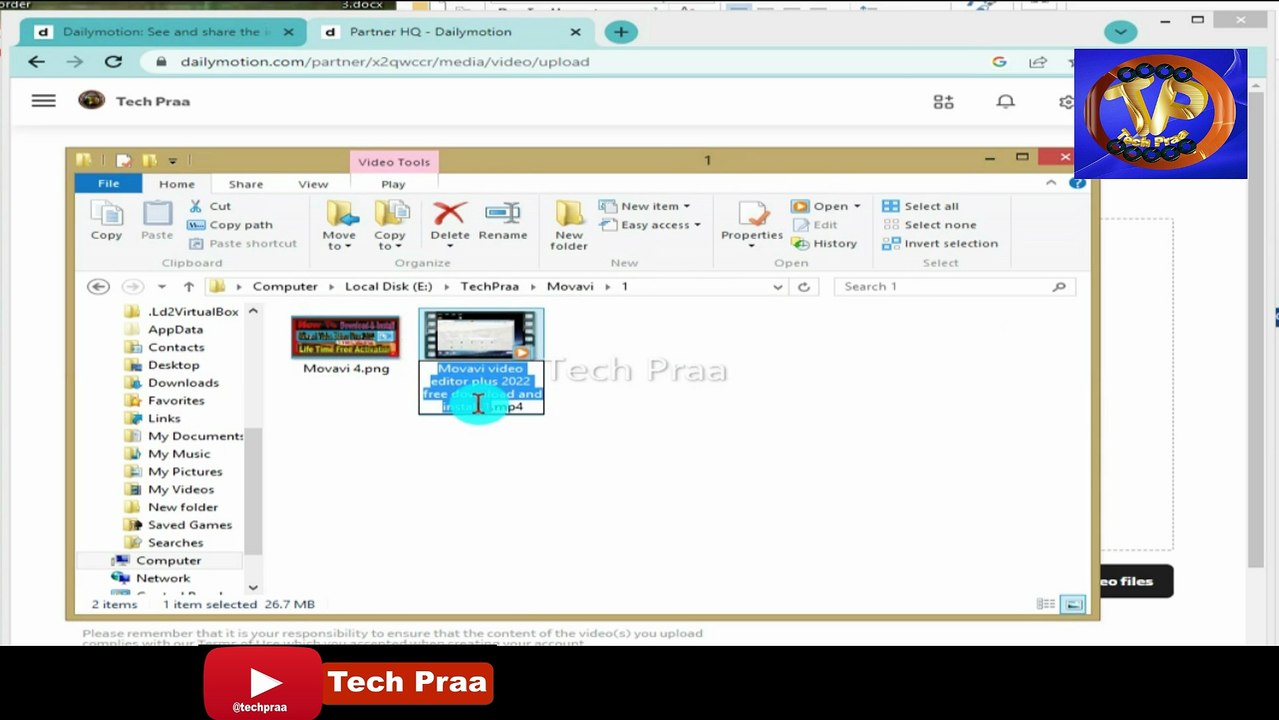Click the Paste icon in ribbon

point(157,221)
